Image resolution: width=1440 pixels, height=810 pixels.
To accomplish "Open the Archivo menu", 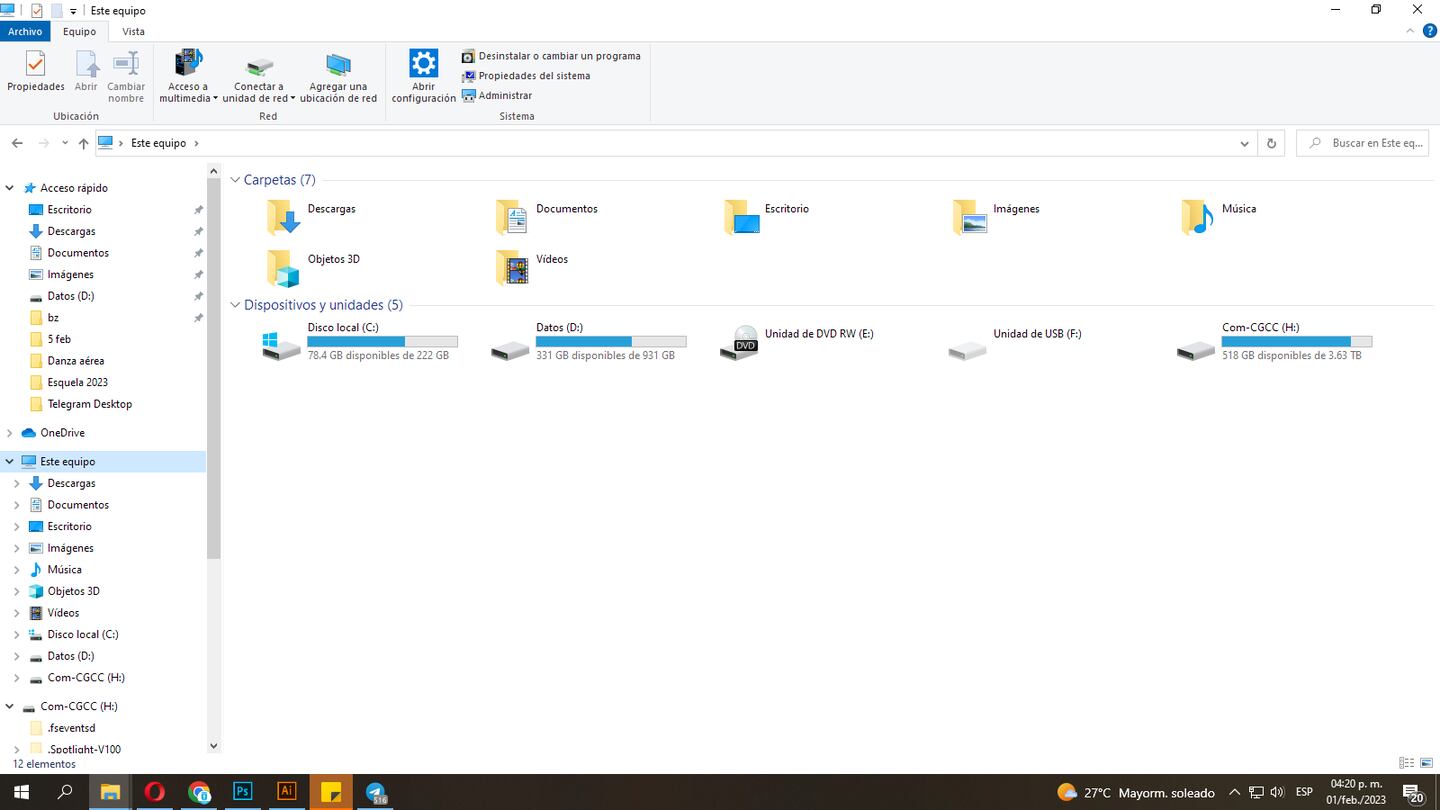I will (25, 31).
